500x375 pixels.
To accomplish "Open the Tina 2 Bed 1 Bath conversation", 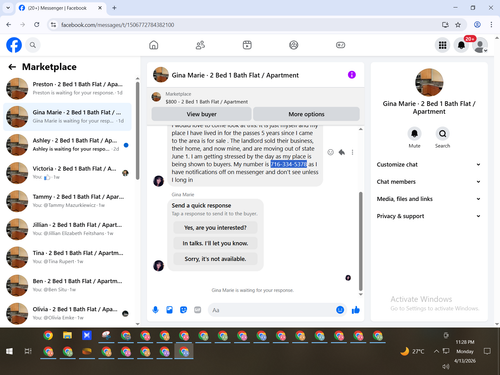I will [x=68, y=257].
